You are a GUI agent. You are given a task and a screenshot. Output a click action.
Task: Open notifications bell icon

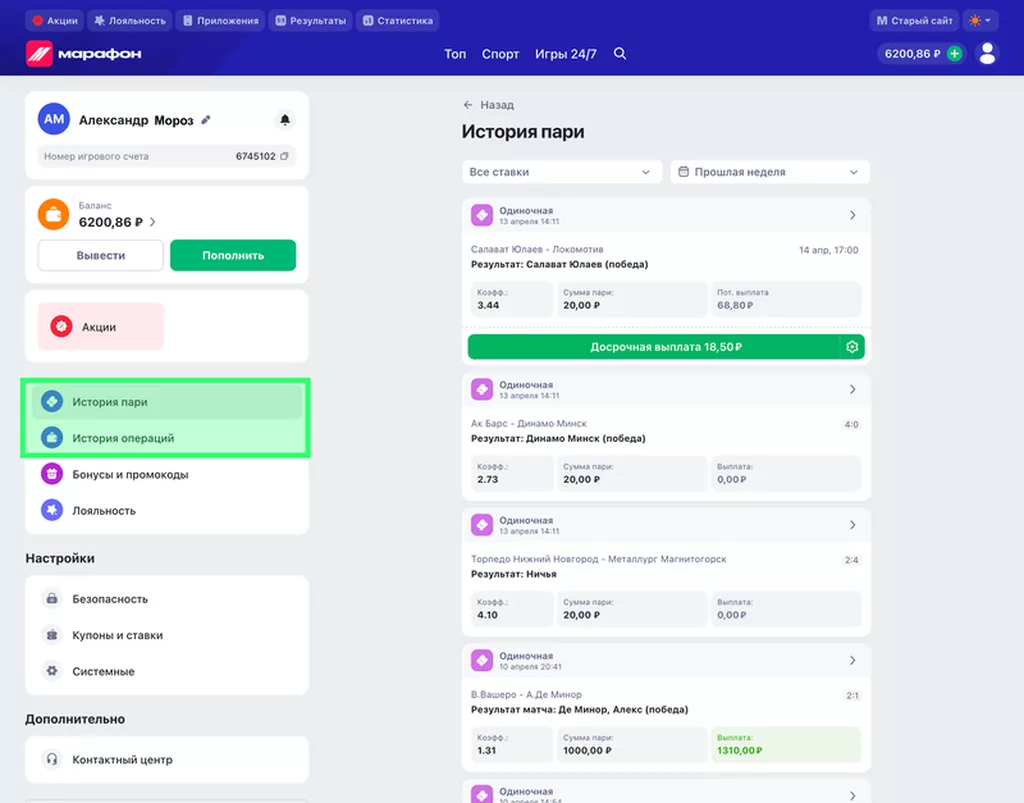point(285,120)
